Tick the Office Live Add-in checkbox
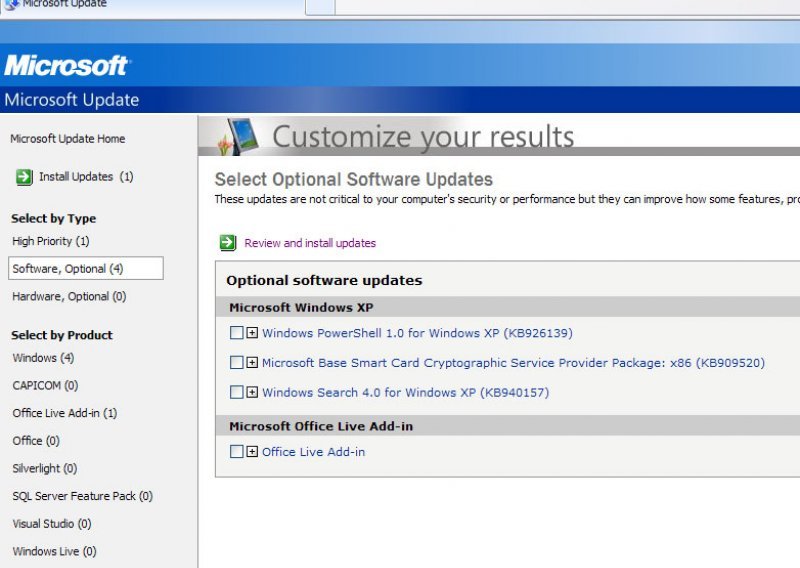This screenshot has width=800, height=568. 236,452
